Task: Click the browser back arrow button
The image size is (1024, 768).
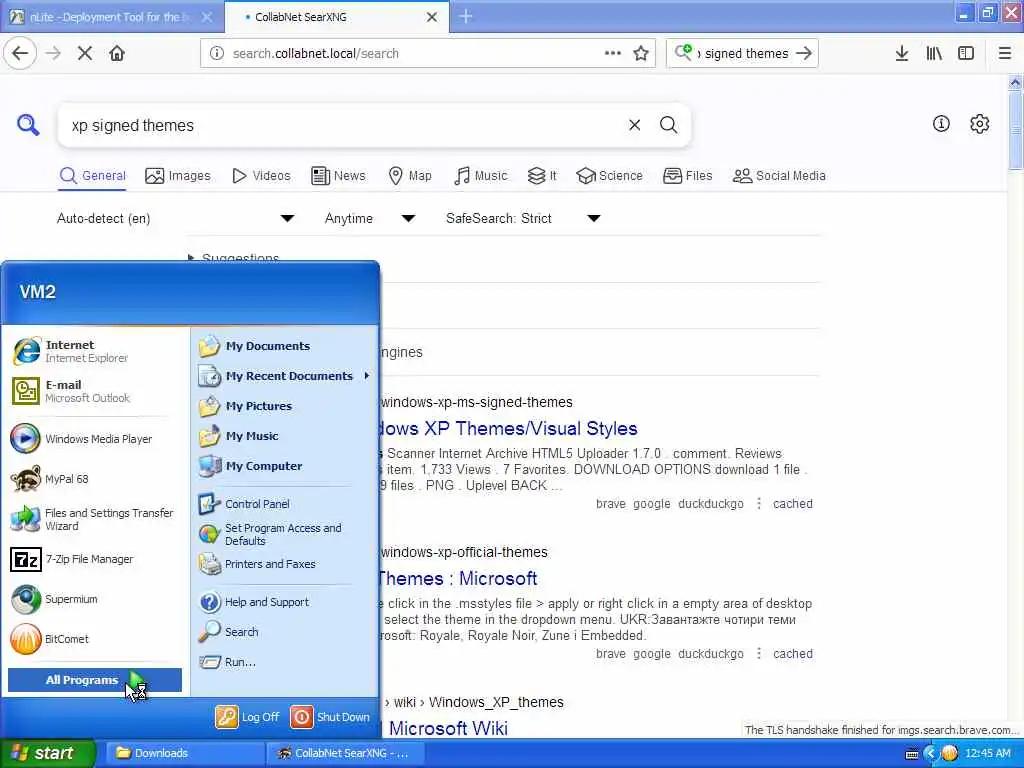Action: point(20,54)
